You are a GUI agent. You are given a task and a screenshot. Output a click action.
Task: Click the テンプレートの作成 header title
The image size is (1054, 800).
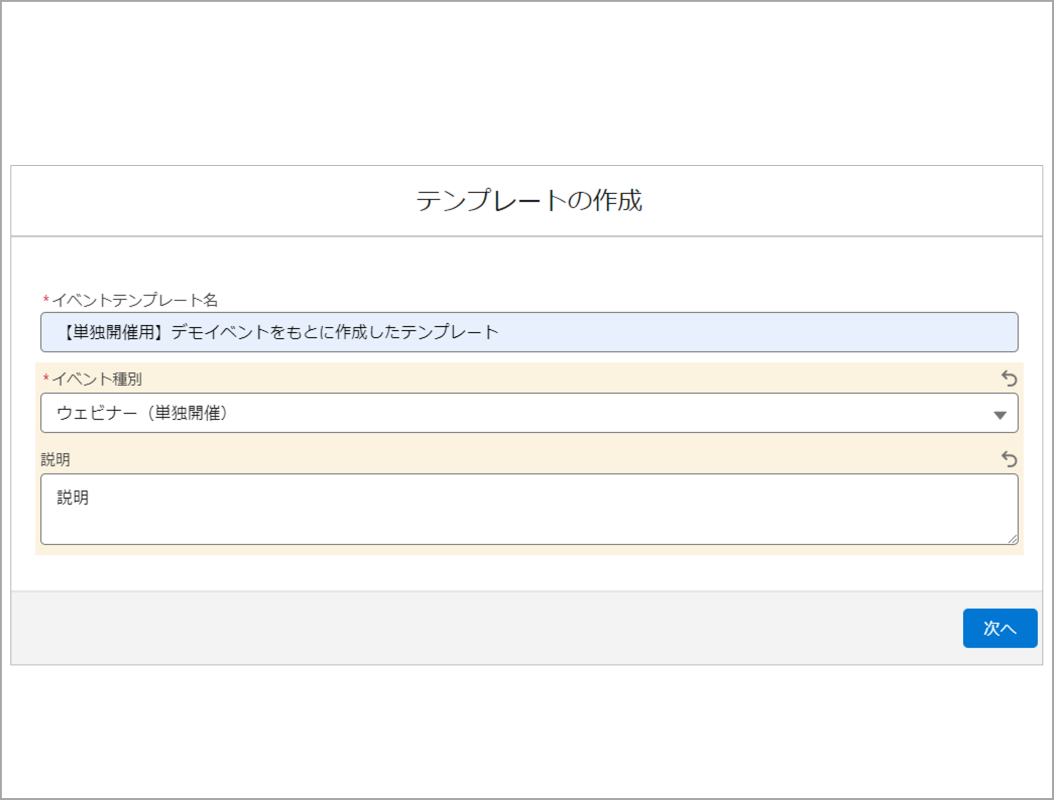tap(528, 200)
